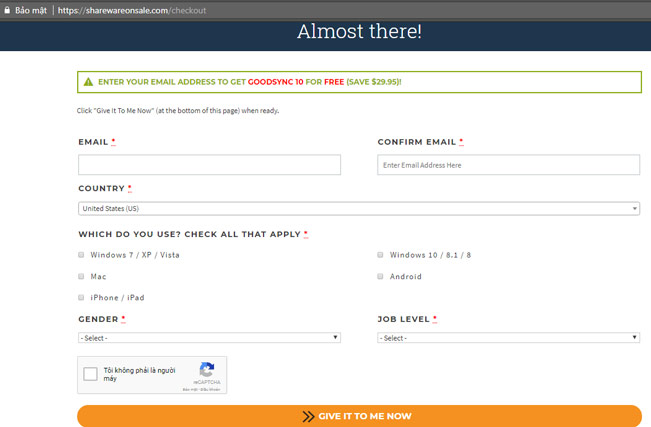This screenshot has width=651, height=427.
Task: Click the sharewareonsale.com URL in address bar
Action: point(132,10)
